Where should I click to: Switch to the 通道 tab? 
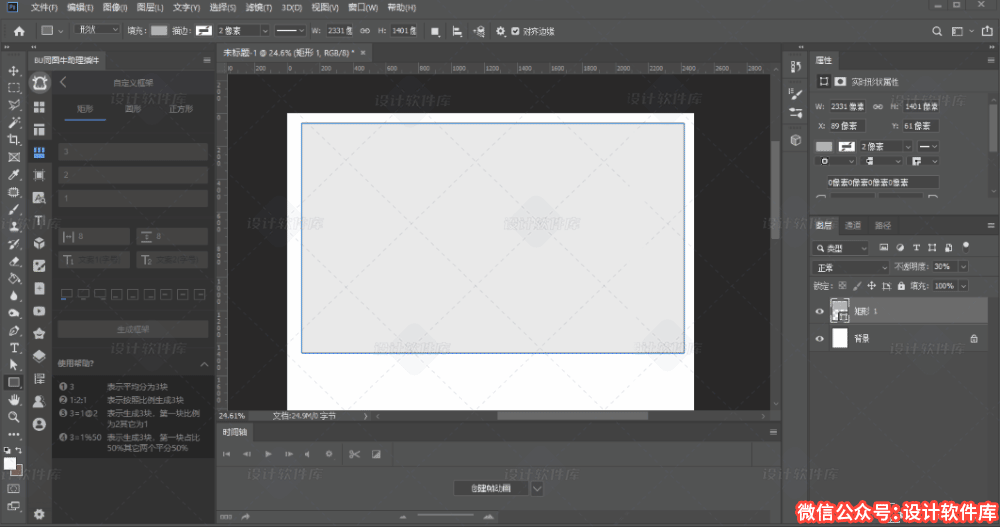click(852, 225)
